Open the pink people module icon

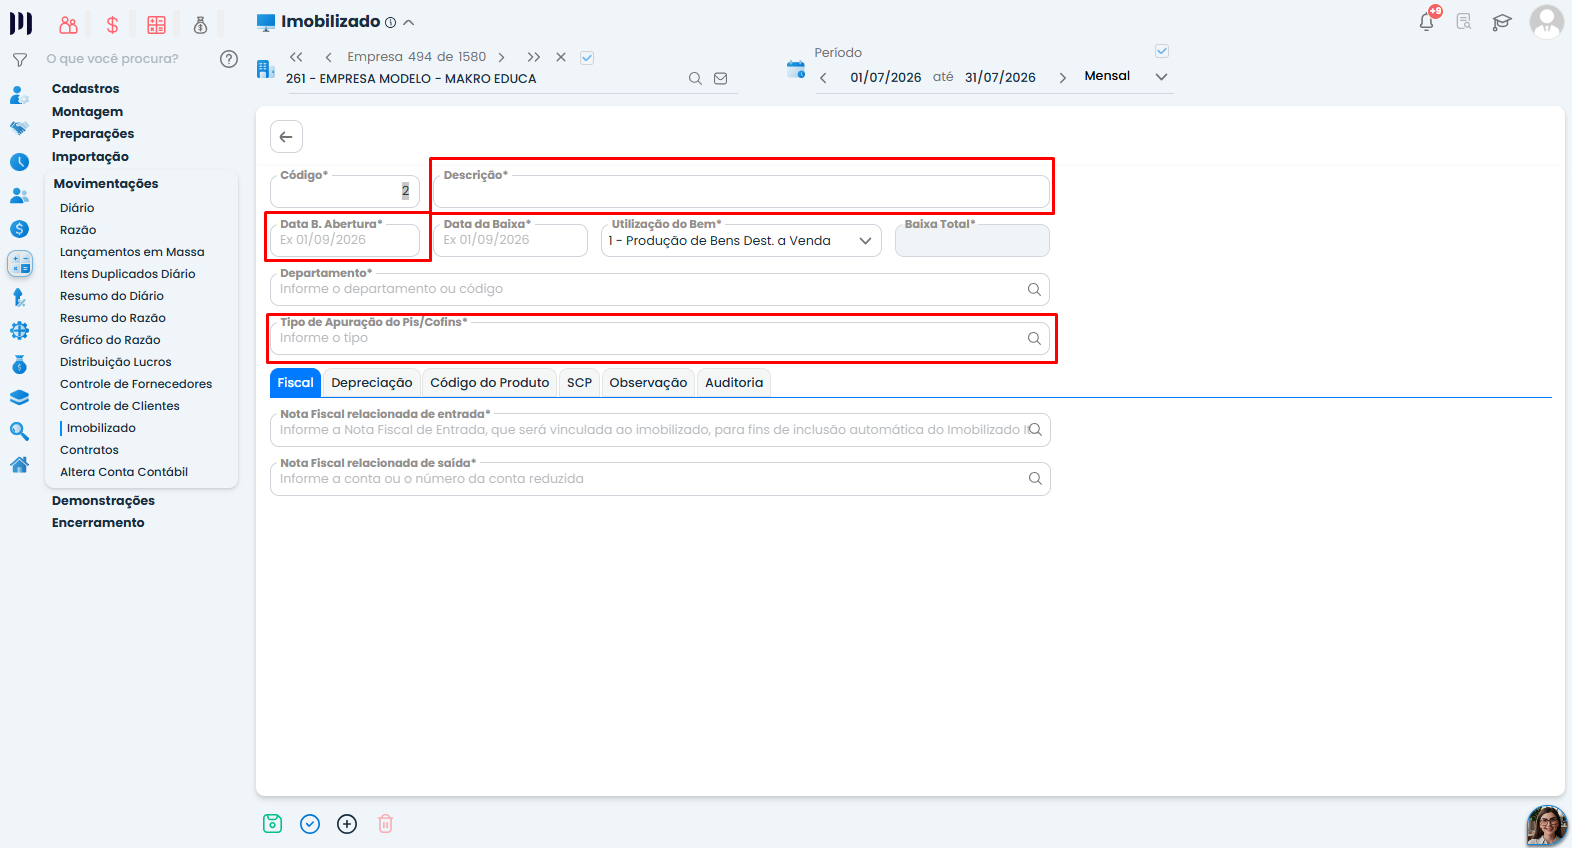point(68,25)
